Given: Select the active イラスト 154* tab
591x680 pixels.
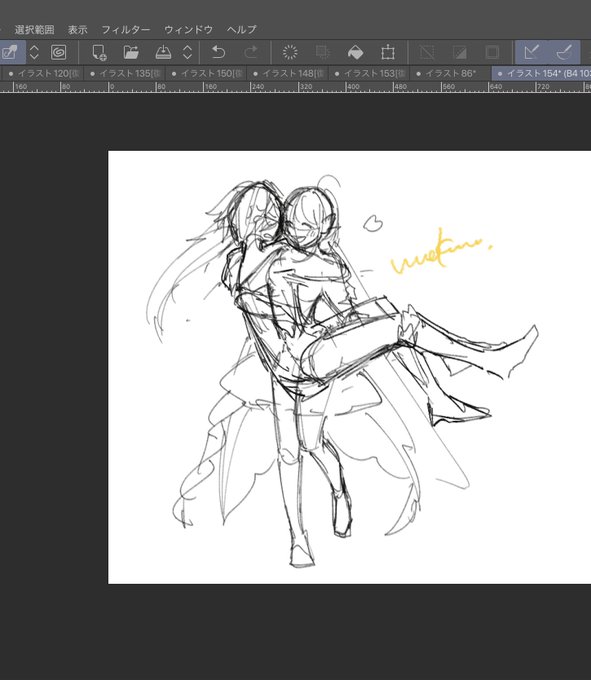Looking at the screenshot, I should pos(542,73).
